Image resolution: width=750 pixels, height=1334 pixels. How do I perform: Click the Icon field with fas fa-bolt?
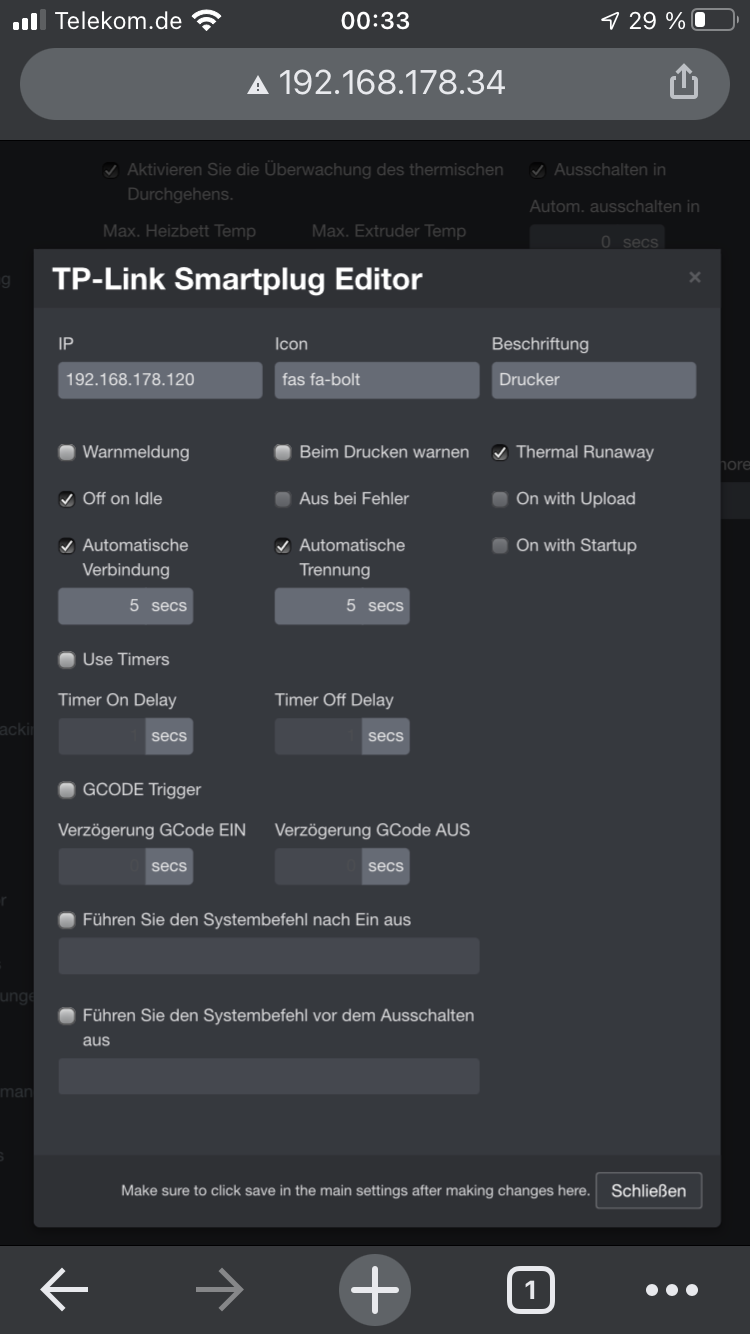(x=377, y=380)
